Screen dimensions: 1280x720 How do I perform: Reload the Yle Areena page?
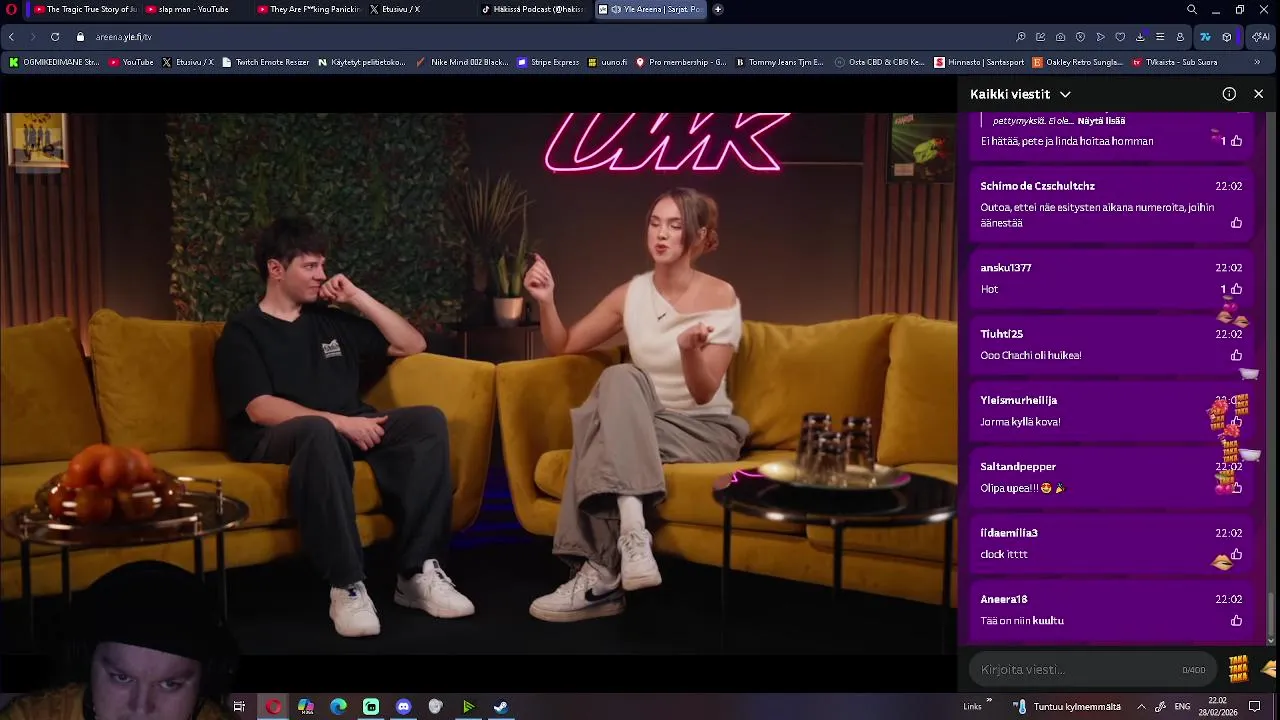(55, 37)
